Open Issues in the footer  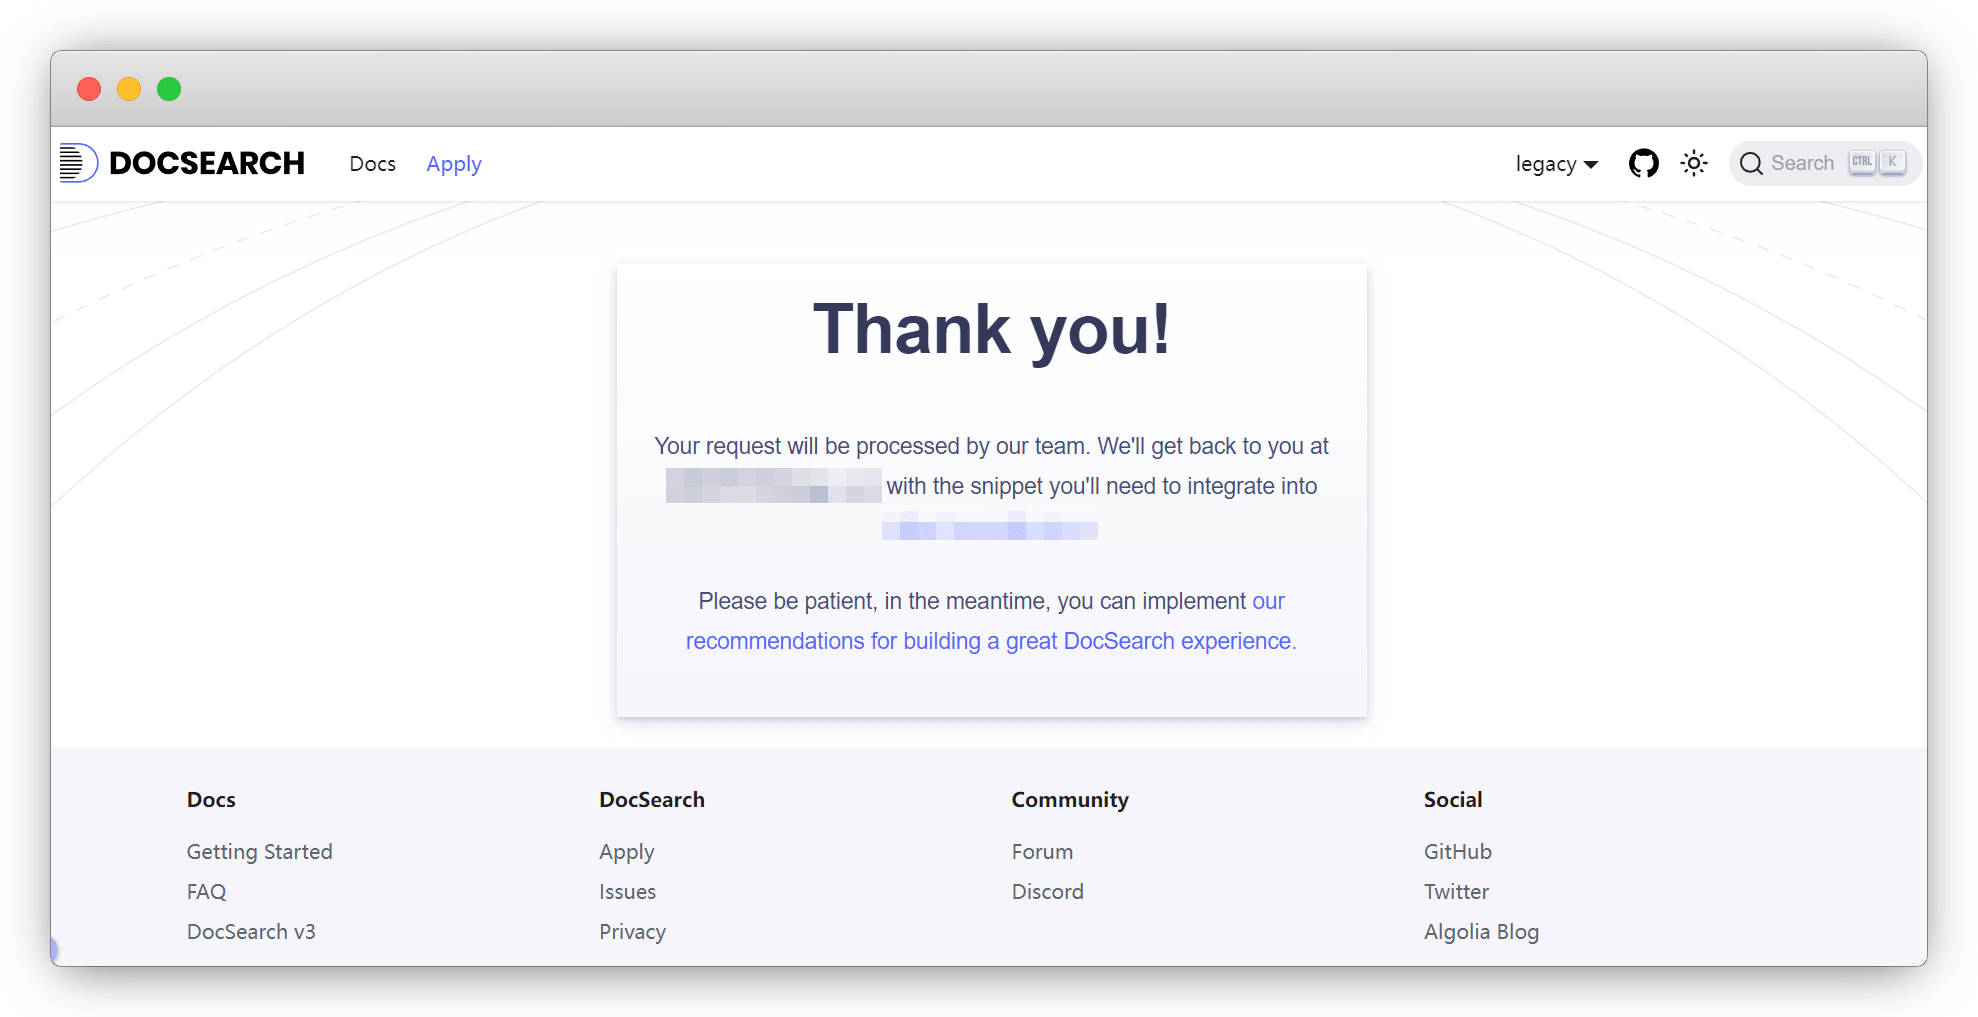pos(627,892)
